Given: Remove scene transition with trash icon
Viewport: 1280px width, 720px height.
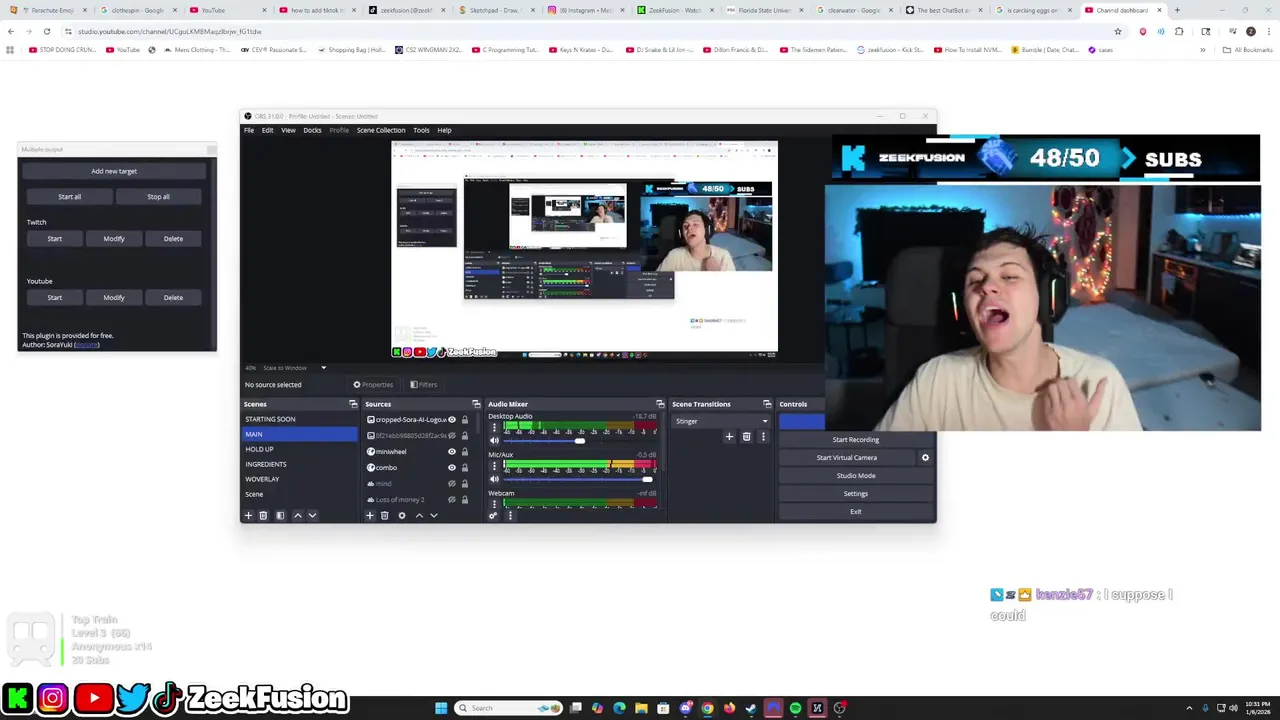Looking at the screenshot, I should point(746,436).
